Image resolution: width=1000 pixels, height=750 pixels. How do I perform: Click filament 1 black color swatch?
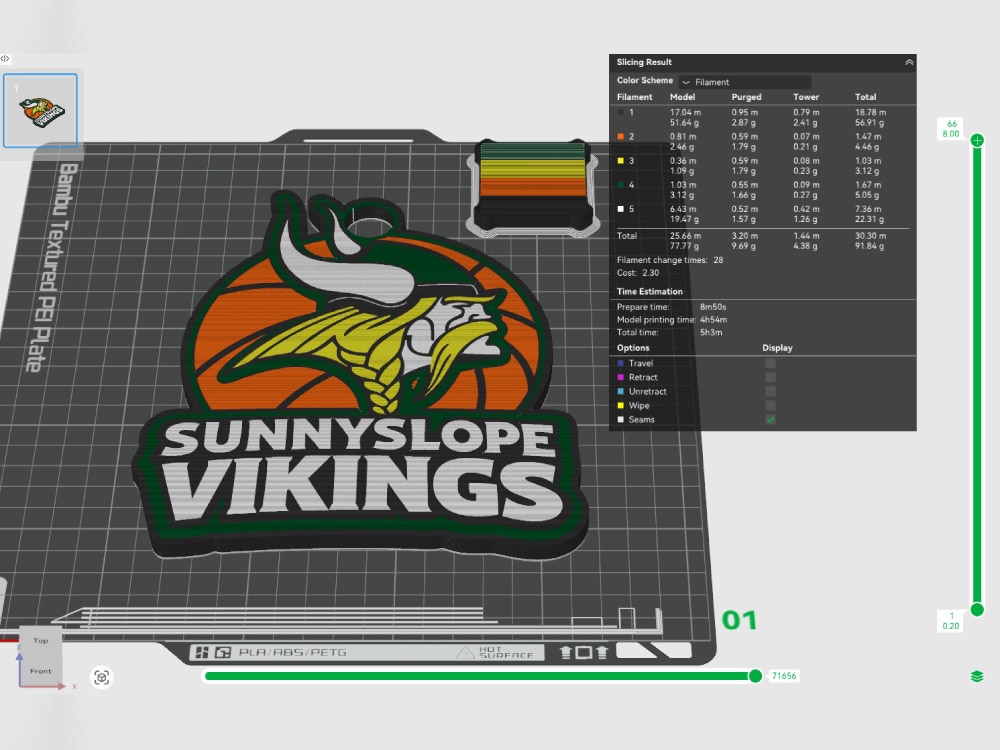621,112
